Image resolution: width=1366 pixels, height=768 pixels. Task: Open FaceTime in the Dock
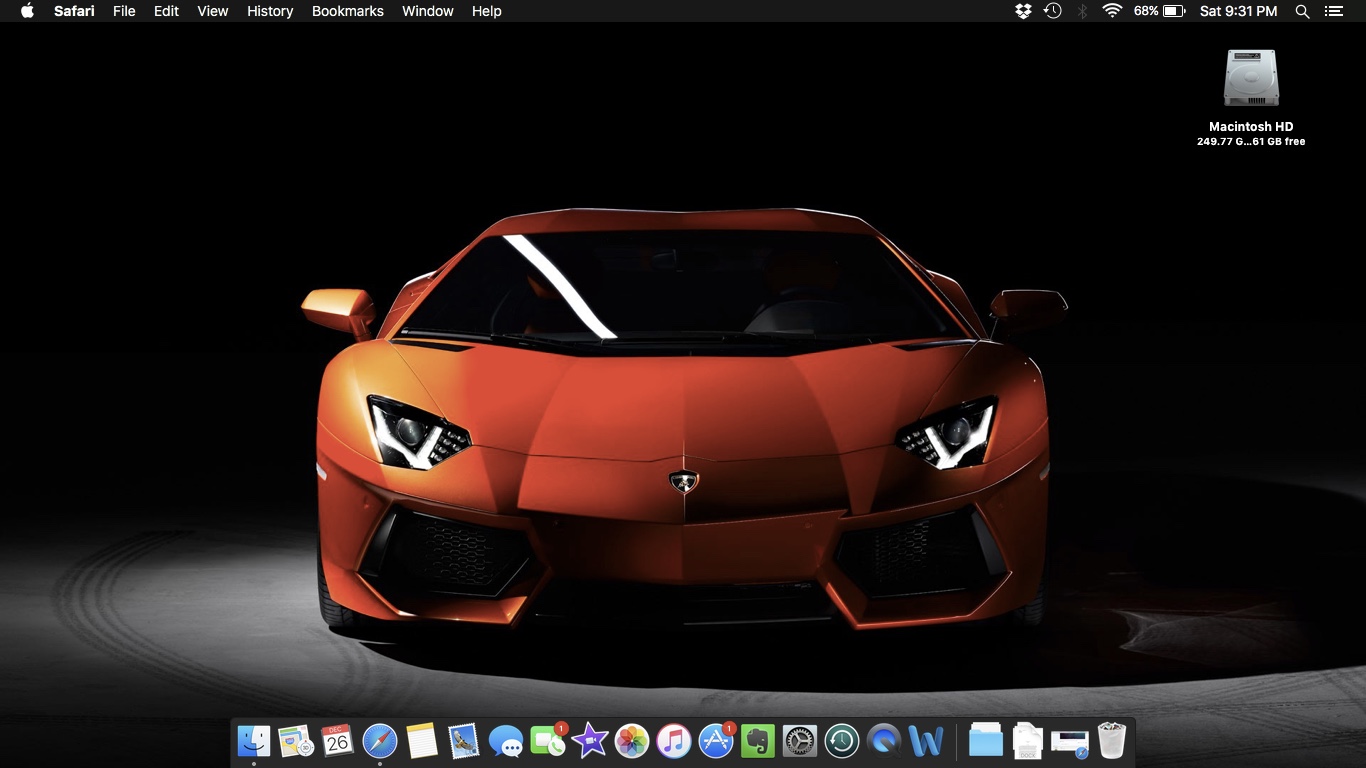(x=548, y=741)
